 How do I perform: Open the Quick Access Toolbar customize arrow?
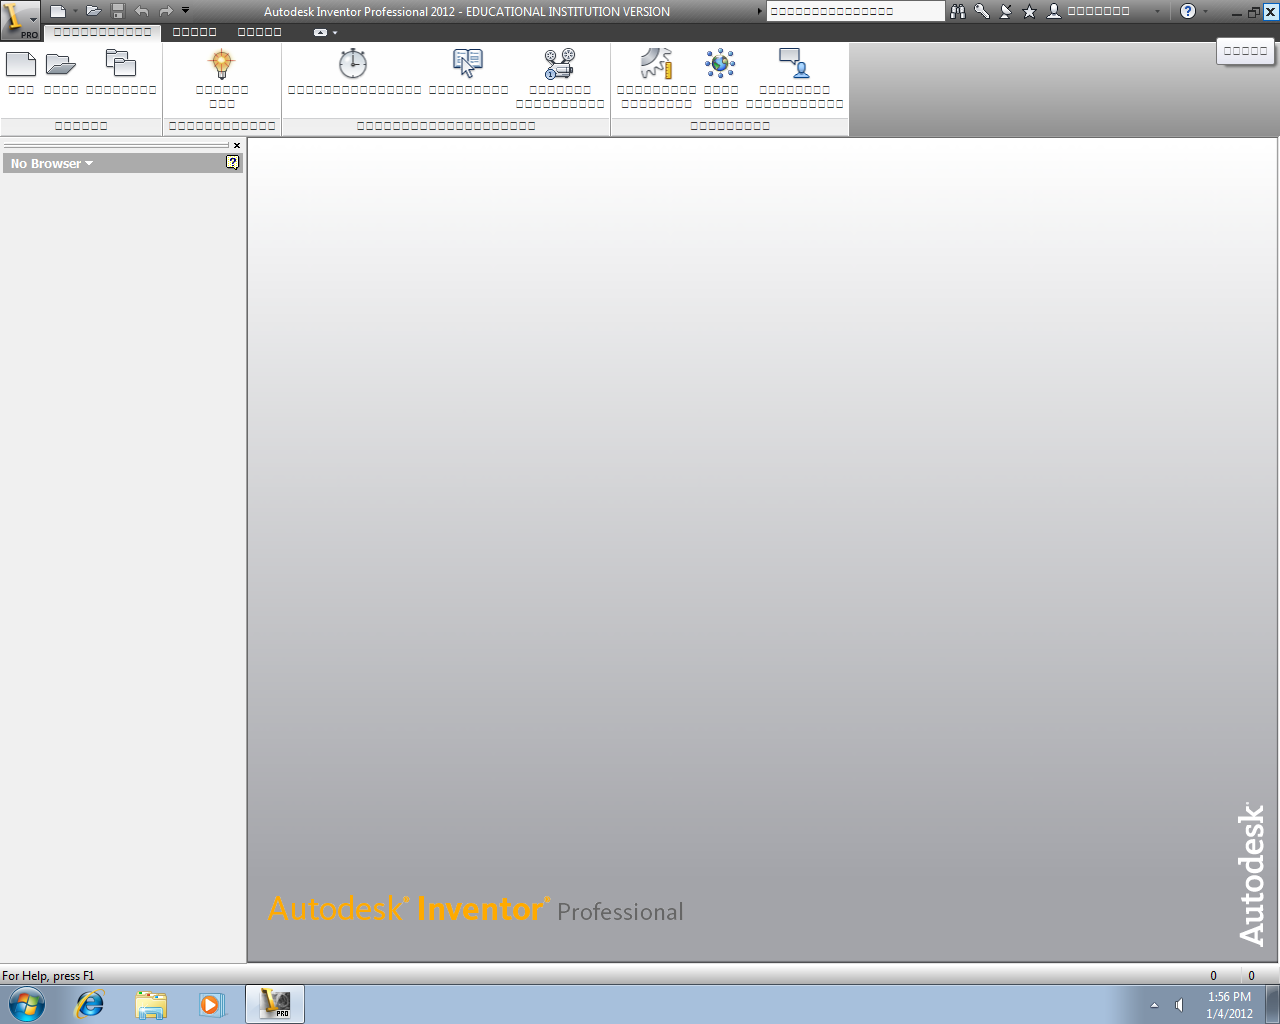point(185,11)
